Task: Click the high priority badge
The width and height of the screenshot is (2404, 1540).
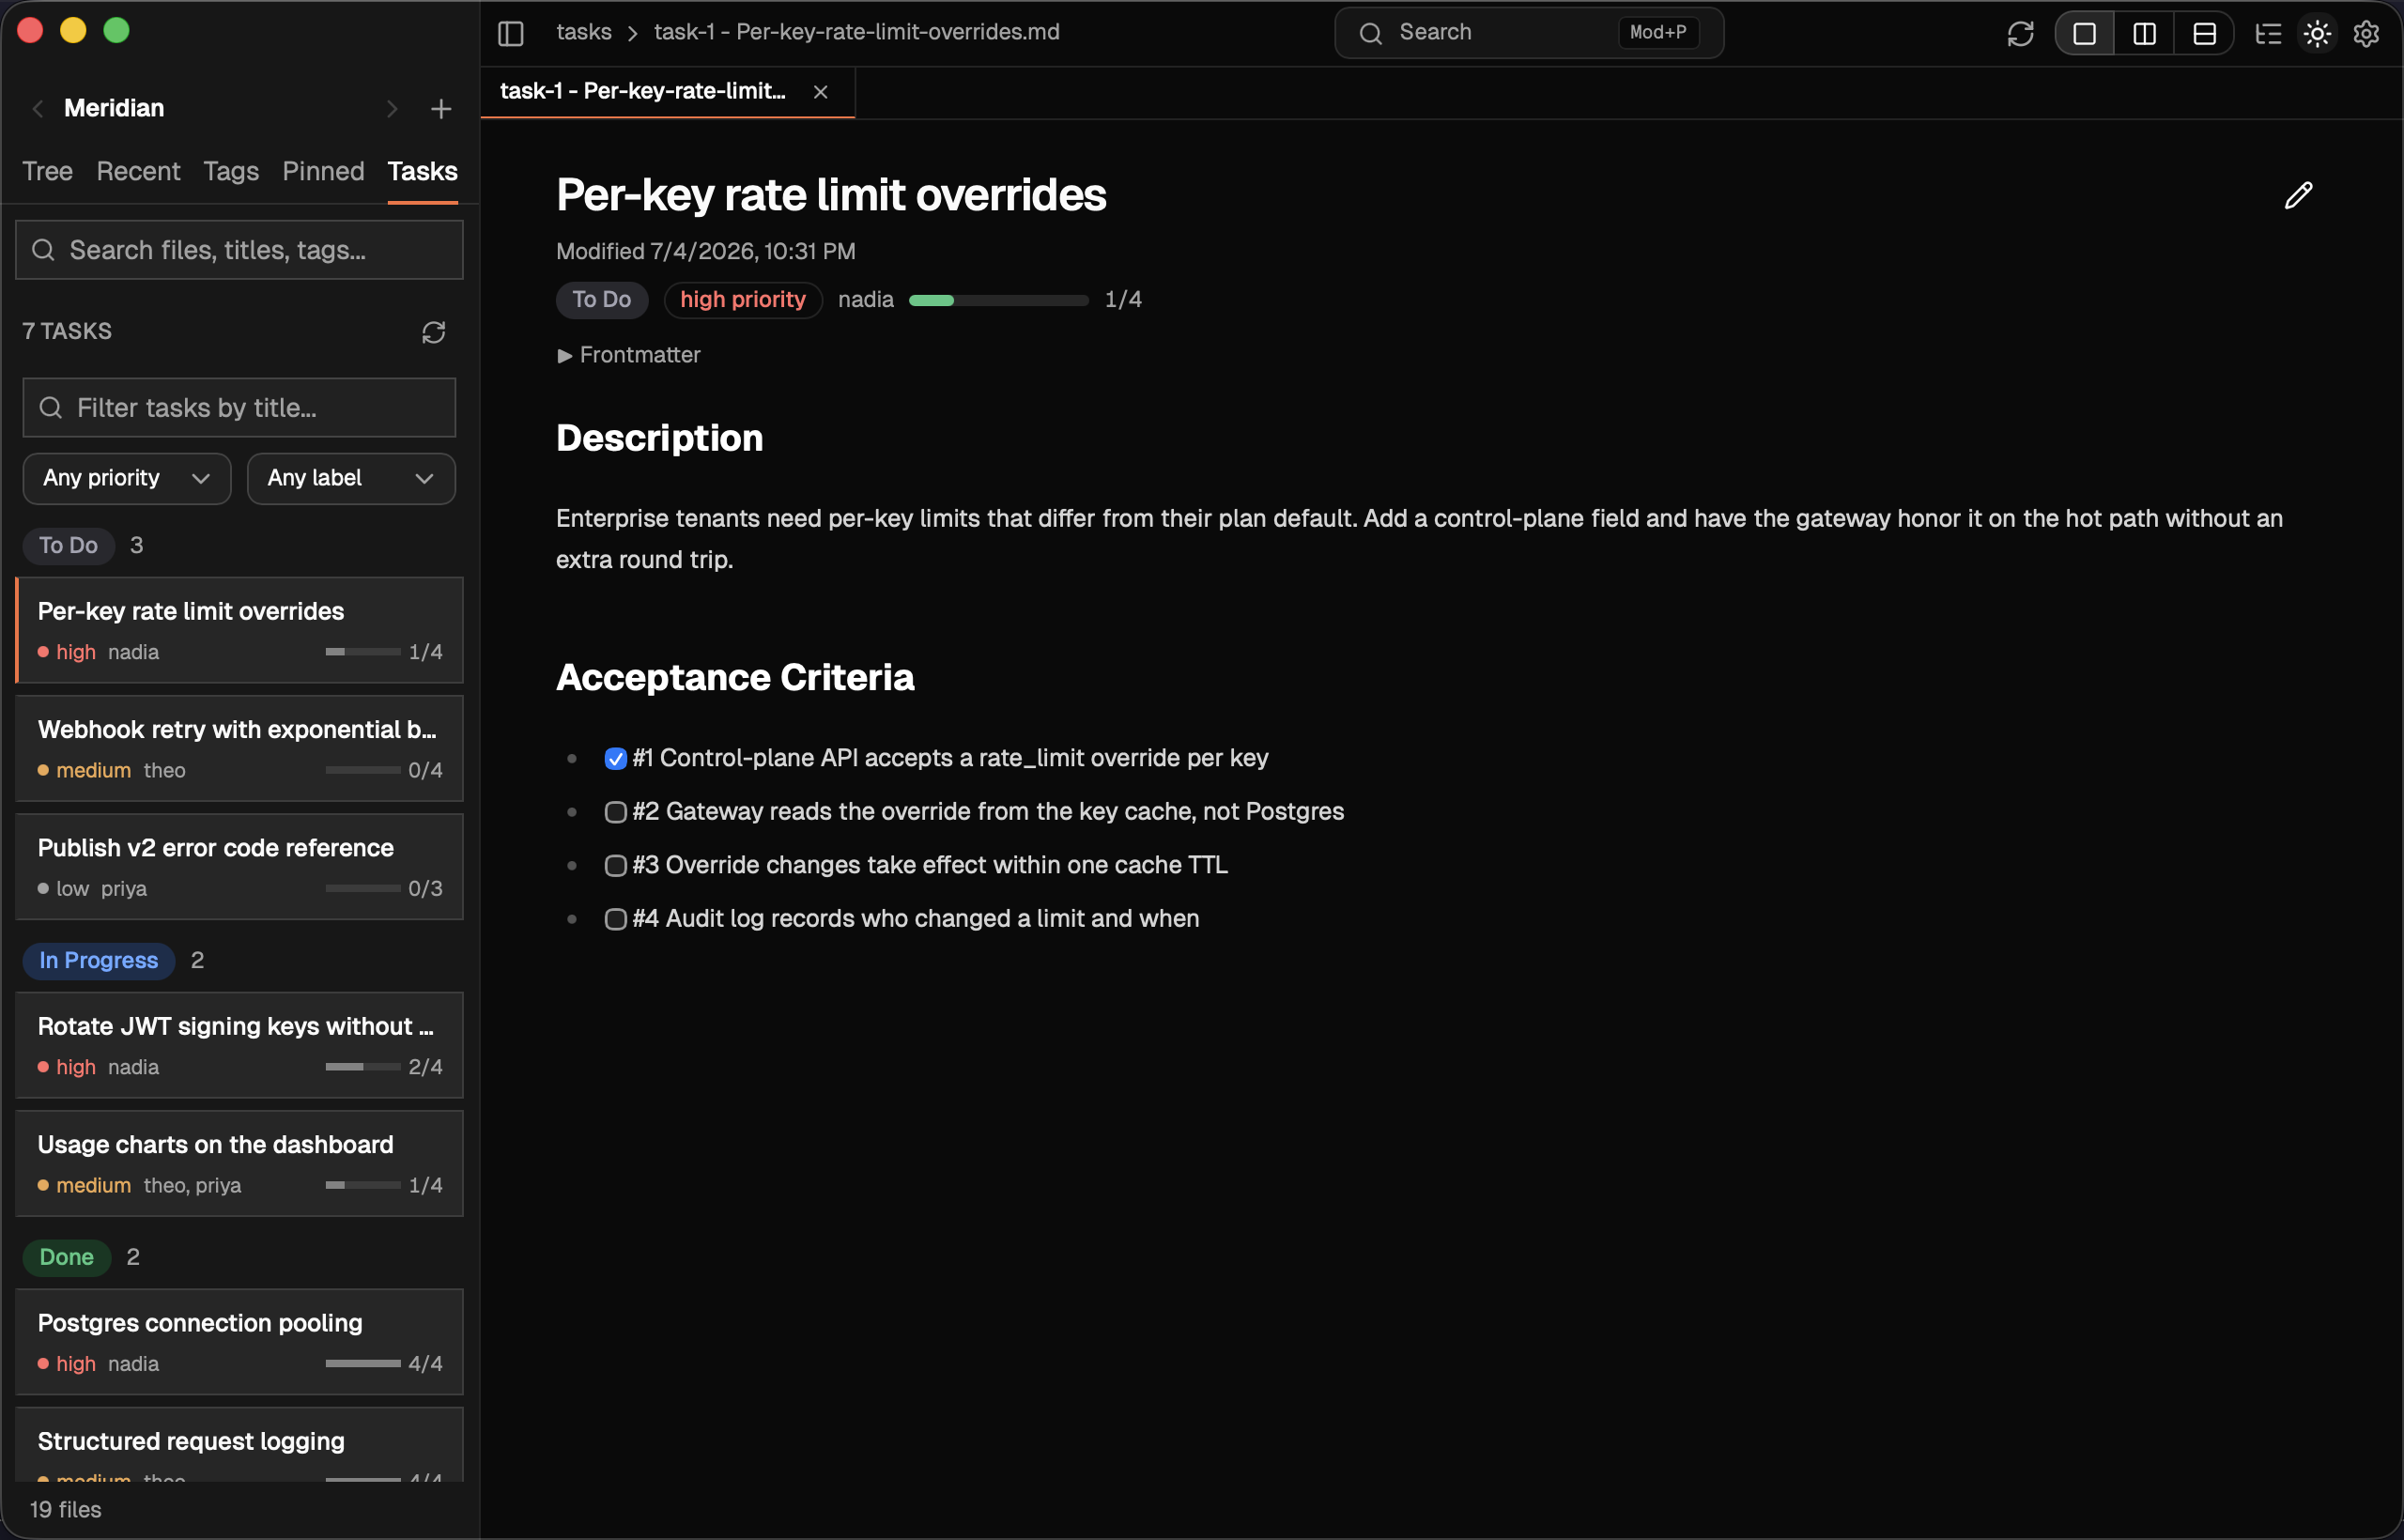Action: pyautogui.click(x=743, y=300)
